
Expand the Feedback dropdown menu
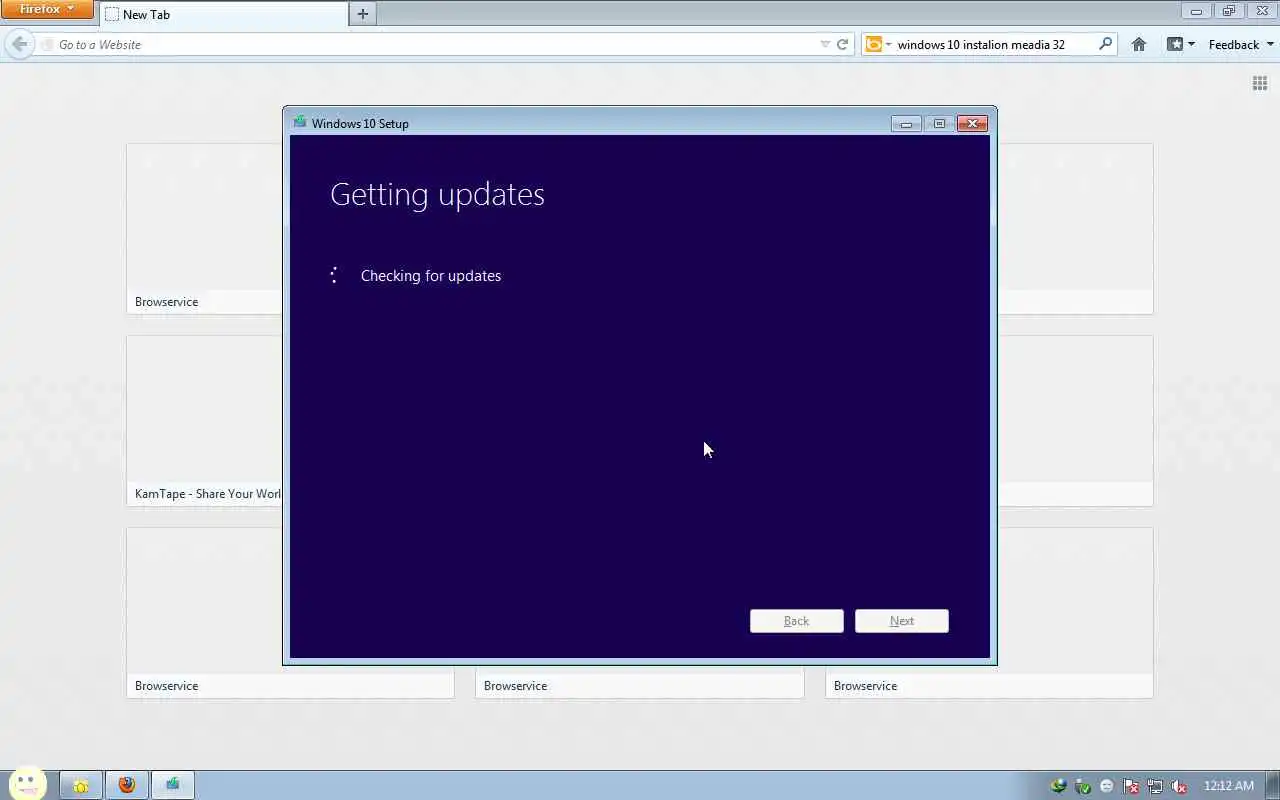tap(1241, 44)
